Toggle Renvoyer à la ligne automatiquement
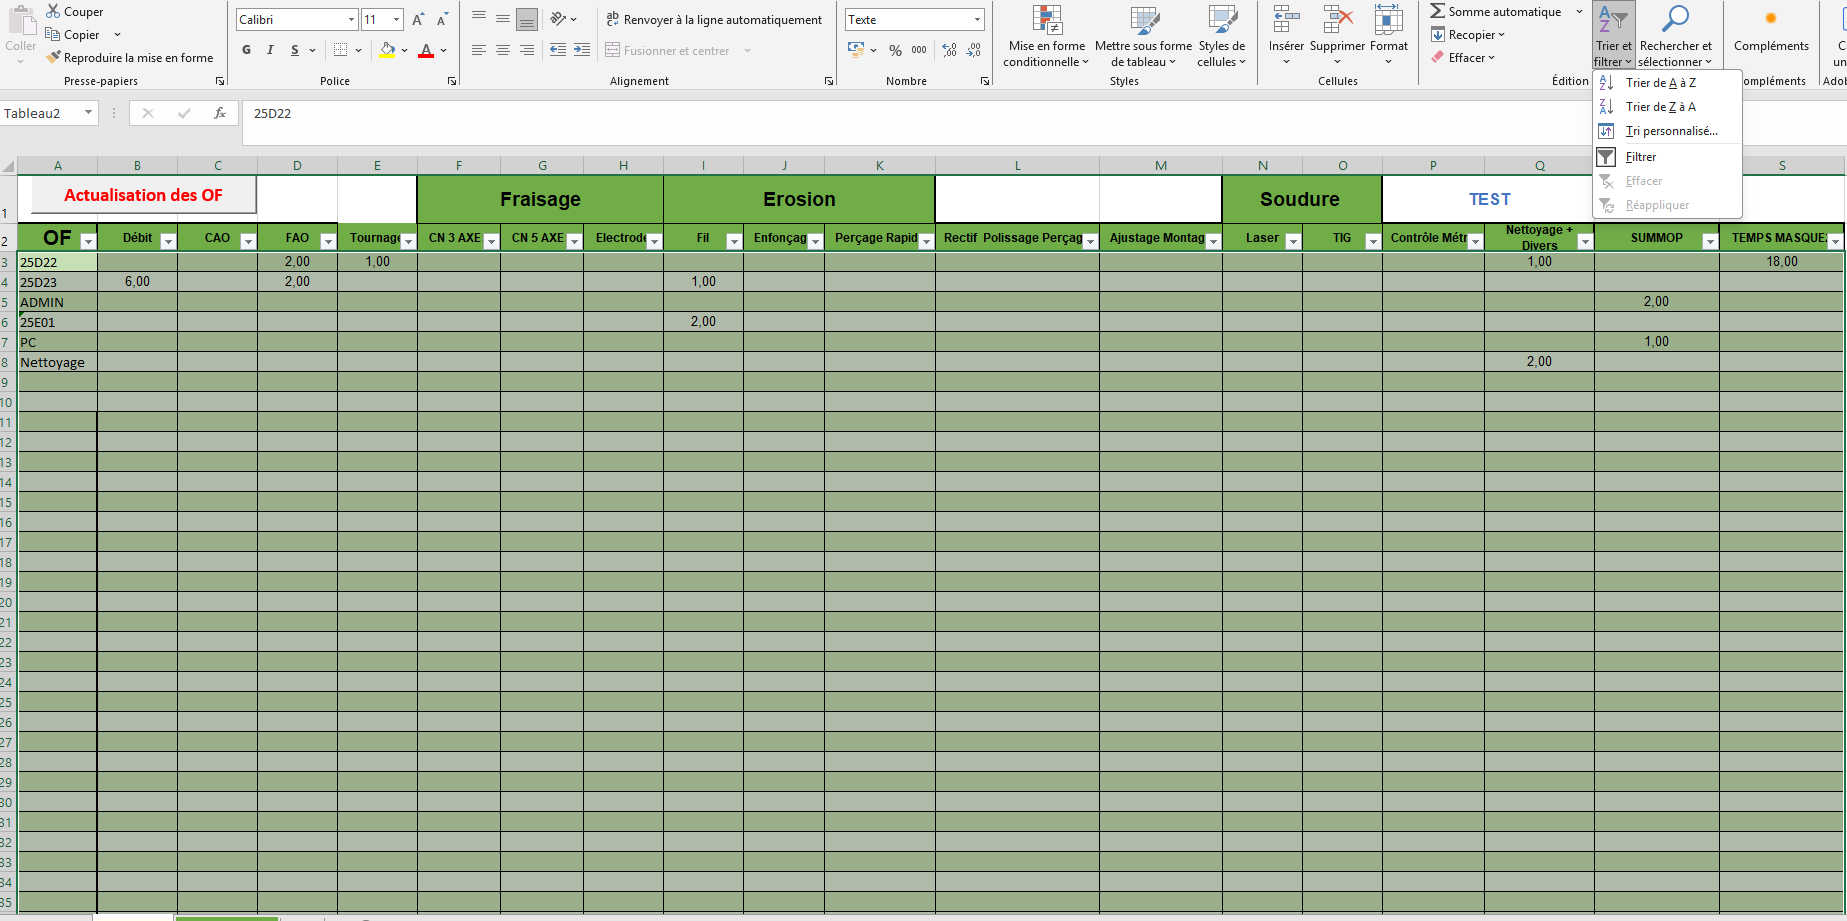Screen dimensions: 1847x921 click(x=714, y=20)
